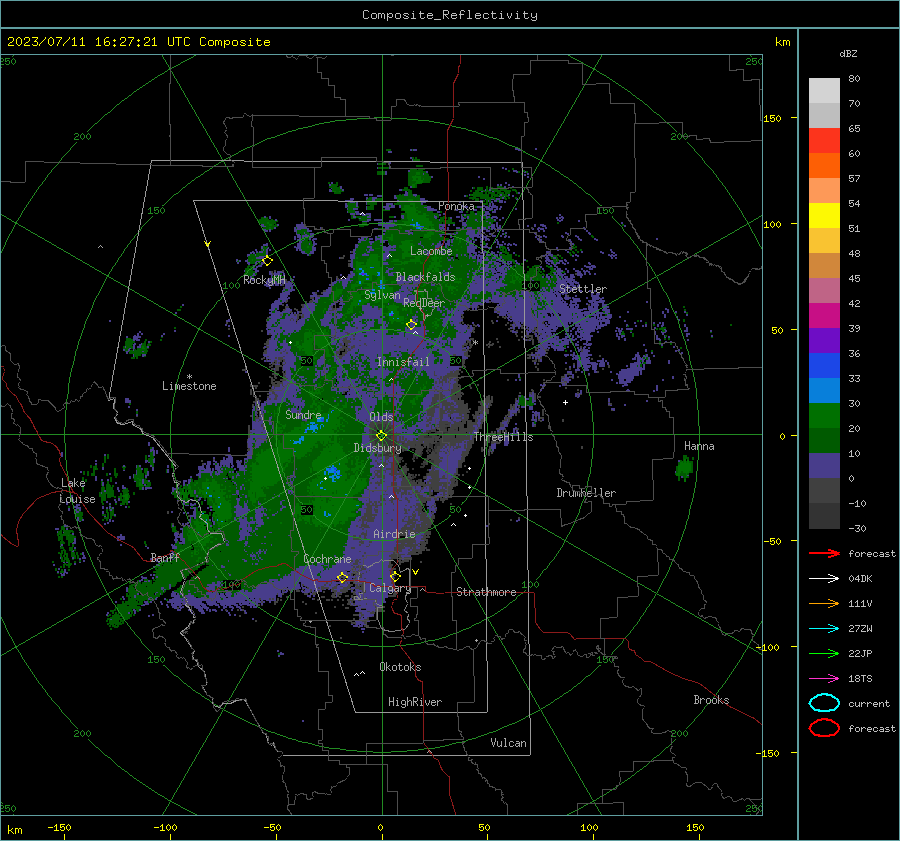The height and width of the screenshot is (841, 900).
Task: Pick the cyan 27ZW arrow legend icon
Action: pos(824,629)
